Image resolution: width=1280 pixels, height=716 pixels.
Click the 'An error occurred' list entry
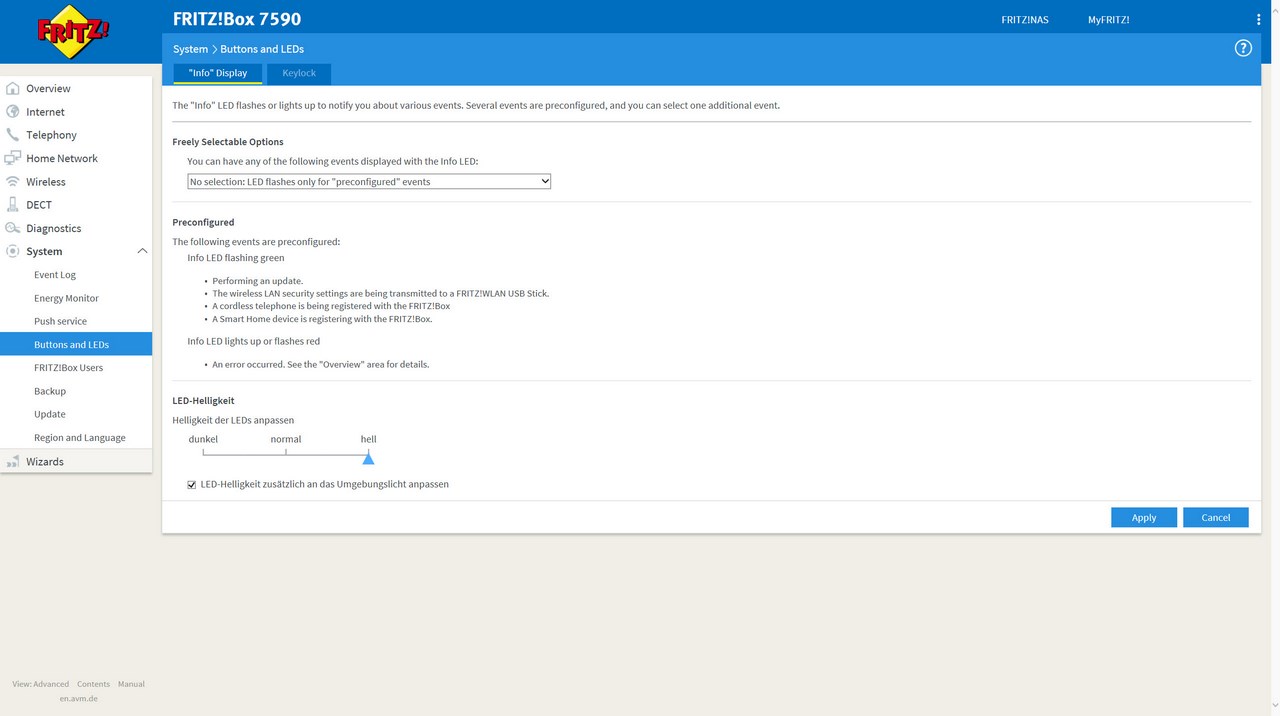[321, 365]
